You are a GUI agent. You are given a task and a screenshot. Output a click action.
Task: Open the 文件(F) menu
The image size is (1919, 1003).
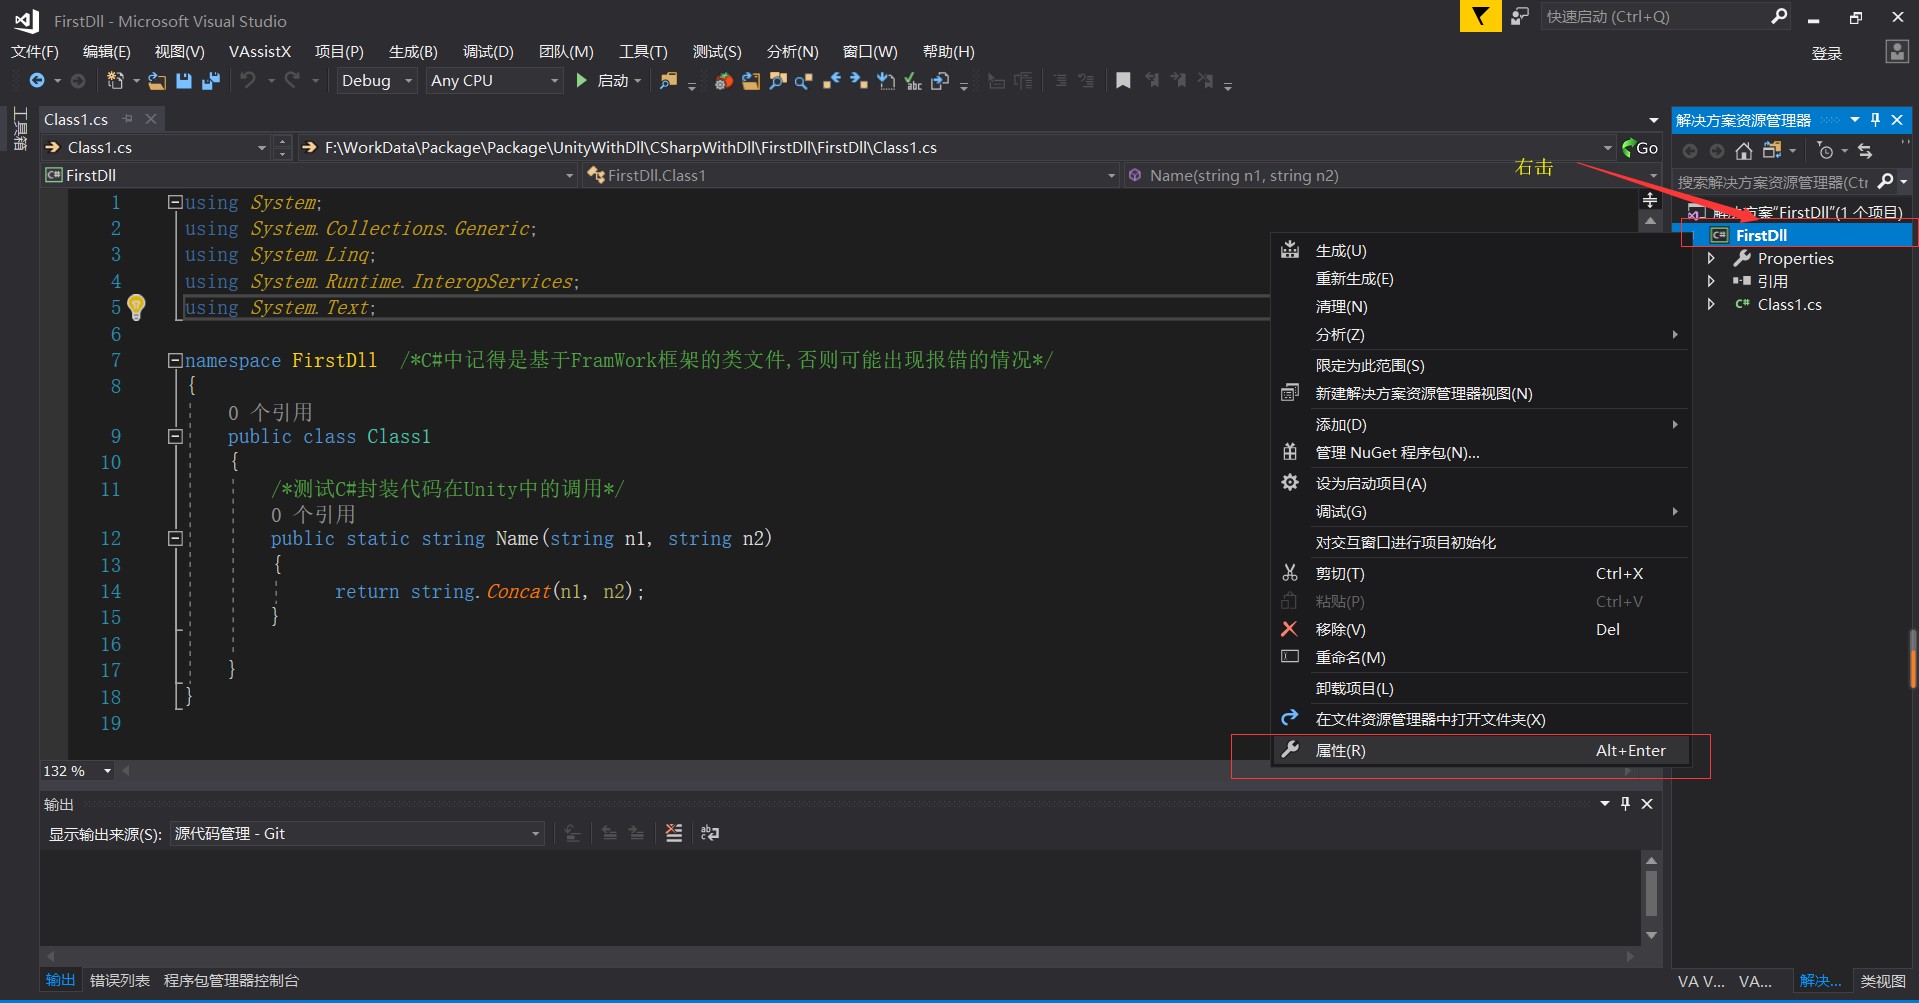pyautogui.click(x=35, y=51)
